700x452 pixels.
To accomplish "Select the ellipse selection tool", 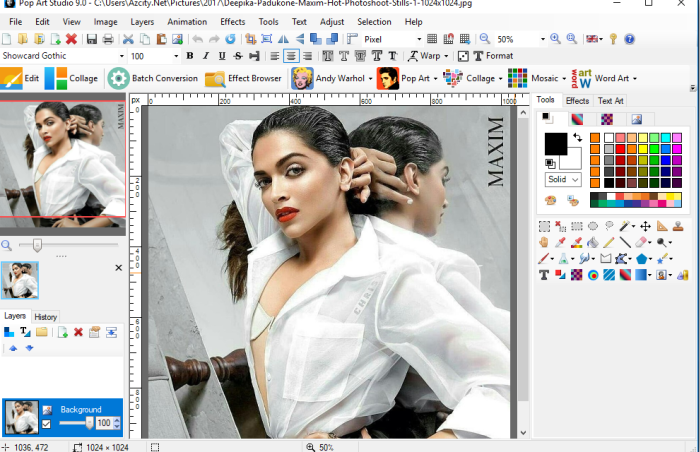I will [x=593, y=226].
